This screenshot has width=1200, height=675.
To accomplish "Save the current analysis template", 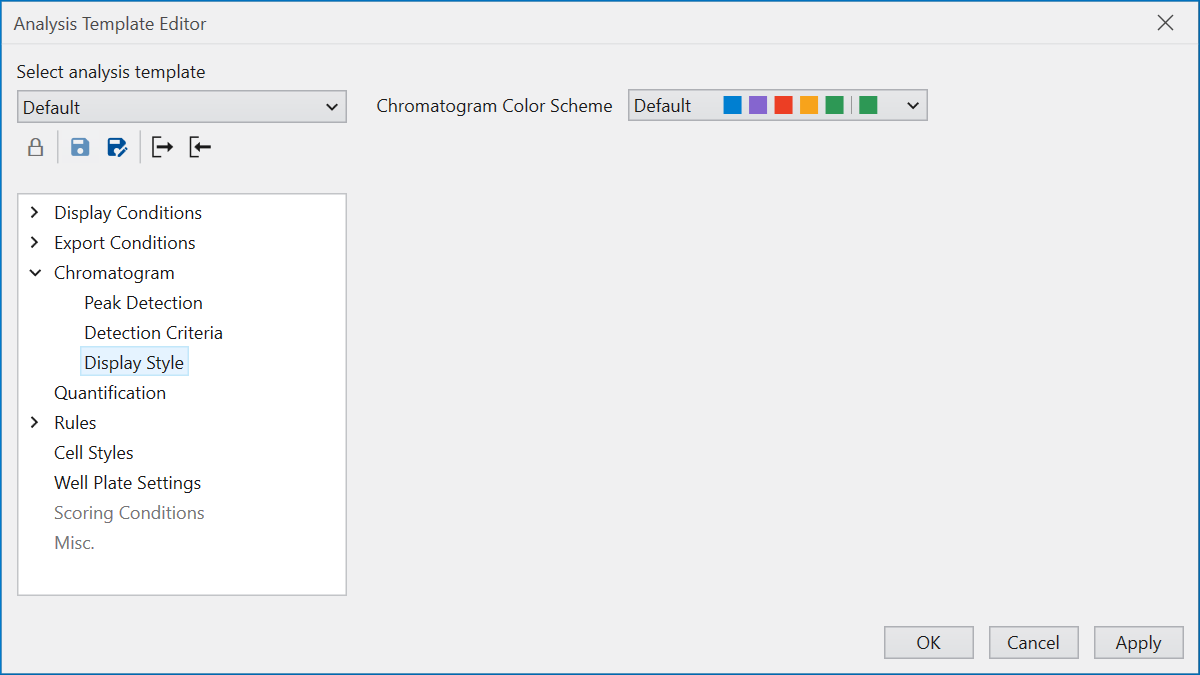I will (79, 146).
